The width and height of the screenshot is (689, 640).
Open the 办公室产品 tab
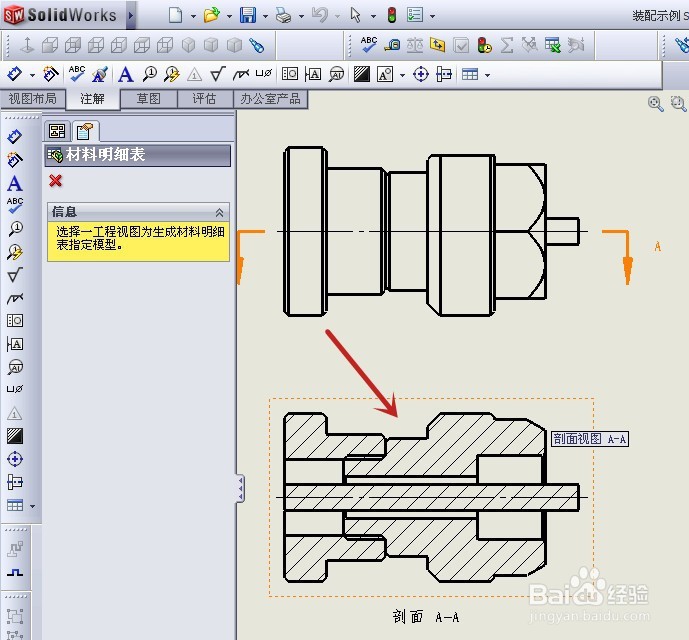coord(270,99)
